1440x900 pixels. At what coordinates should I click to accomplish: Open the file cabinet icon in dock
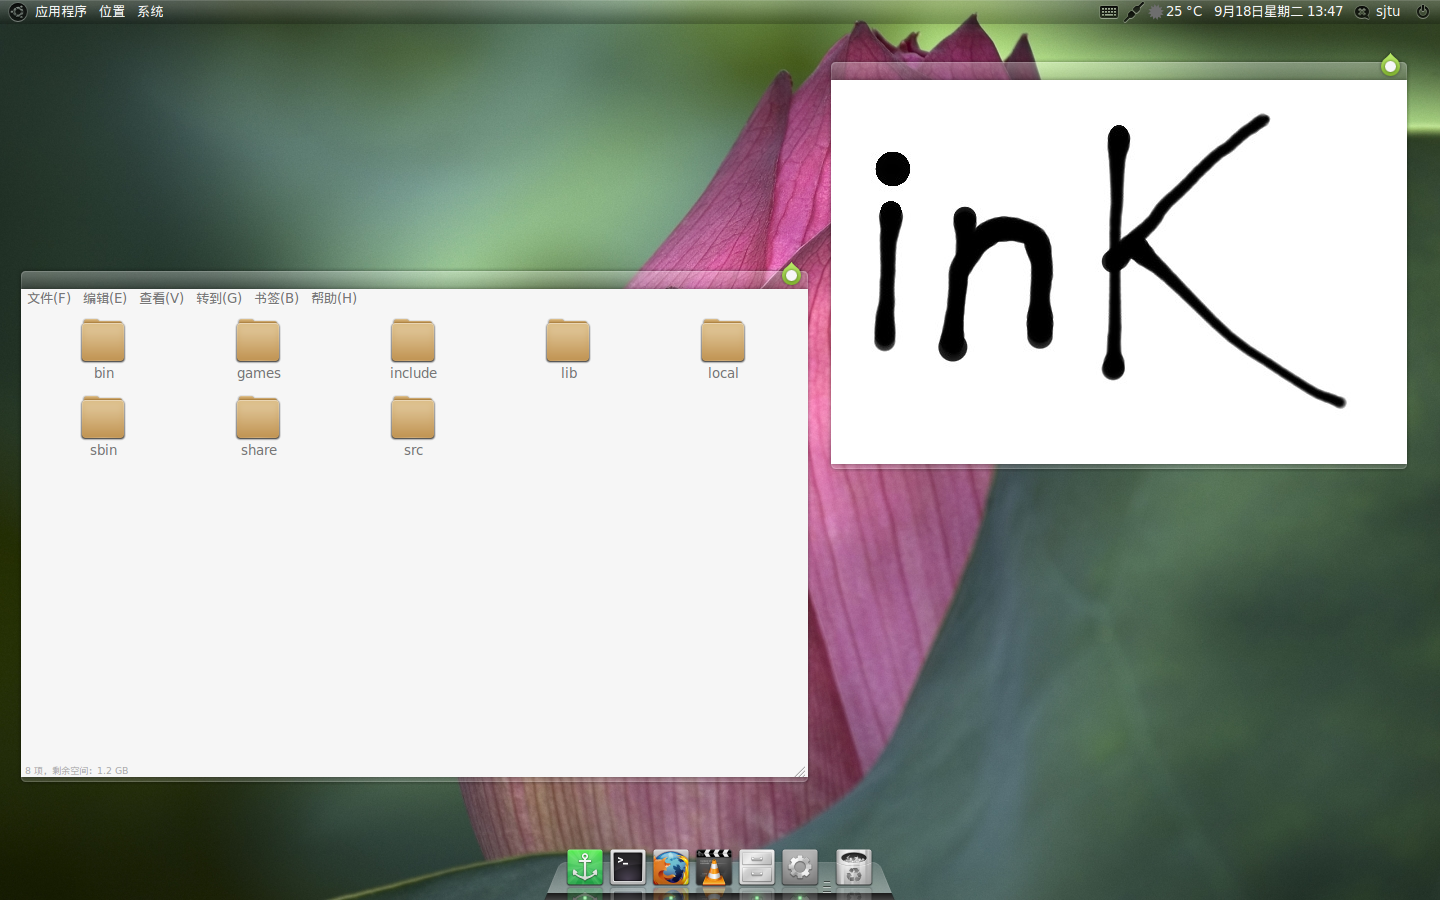pos(757,867)
